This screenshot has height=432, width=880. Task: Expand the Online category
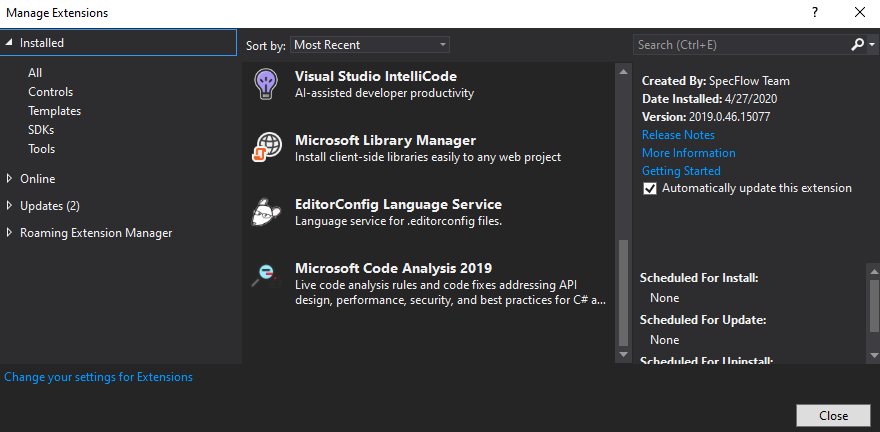[8, 178]
